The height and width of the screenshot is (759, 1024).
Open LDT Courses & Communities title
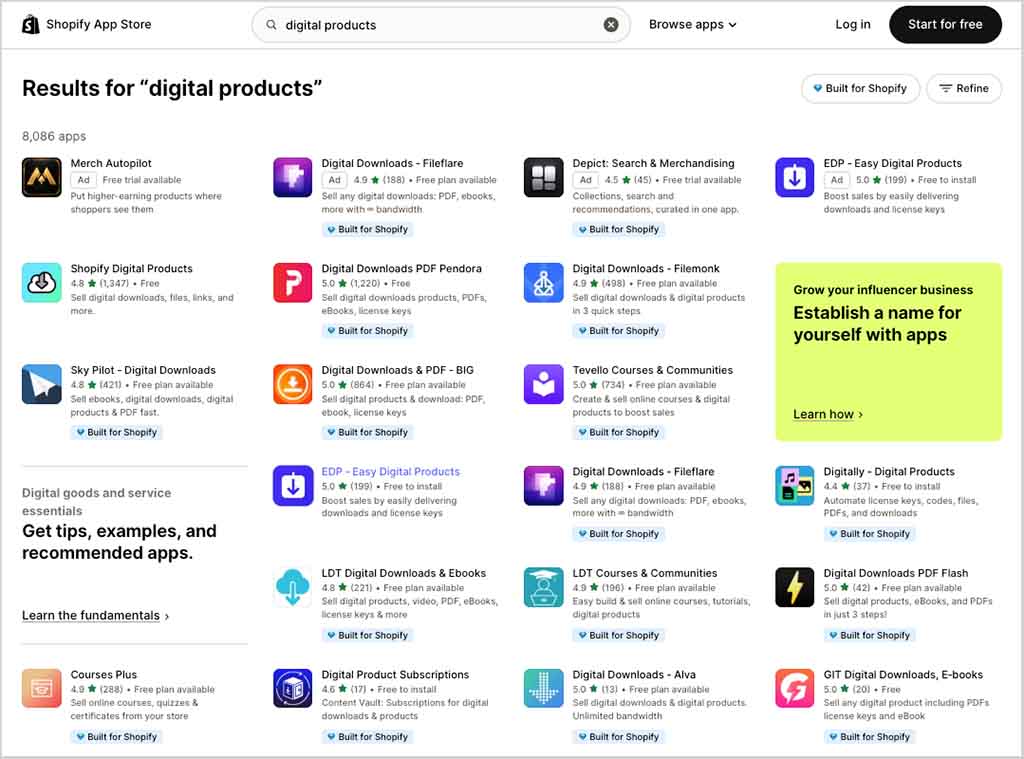click(x=645, y=573)
